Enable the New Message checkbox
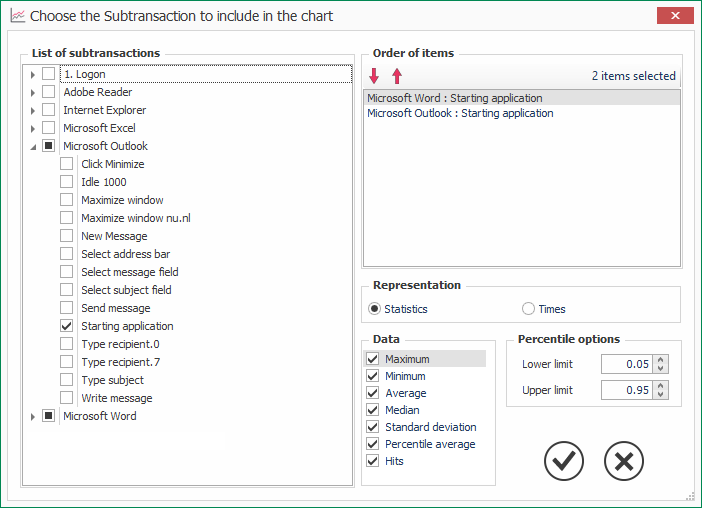This screenshot has width=702, height=508. coord(67,236)
